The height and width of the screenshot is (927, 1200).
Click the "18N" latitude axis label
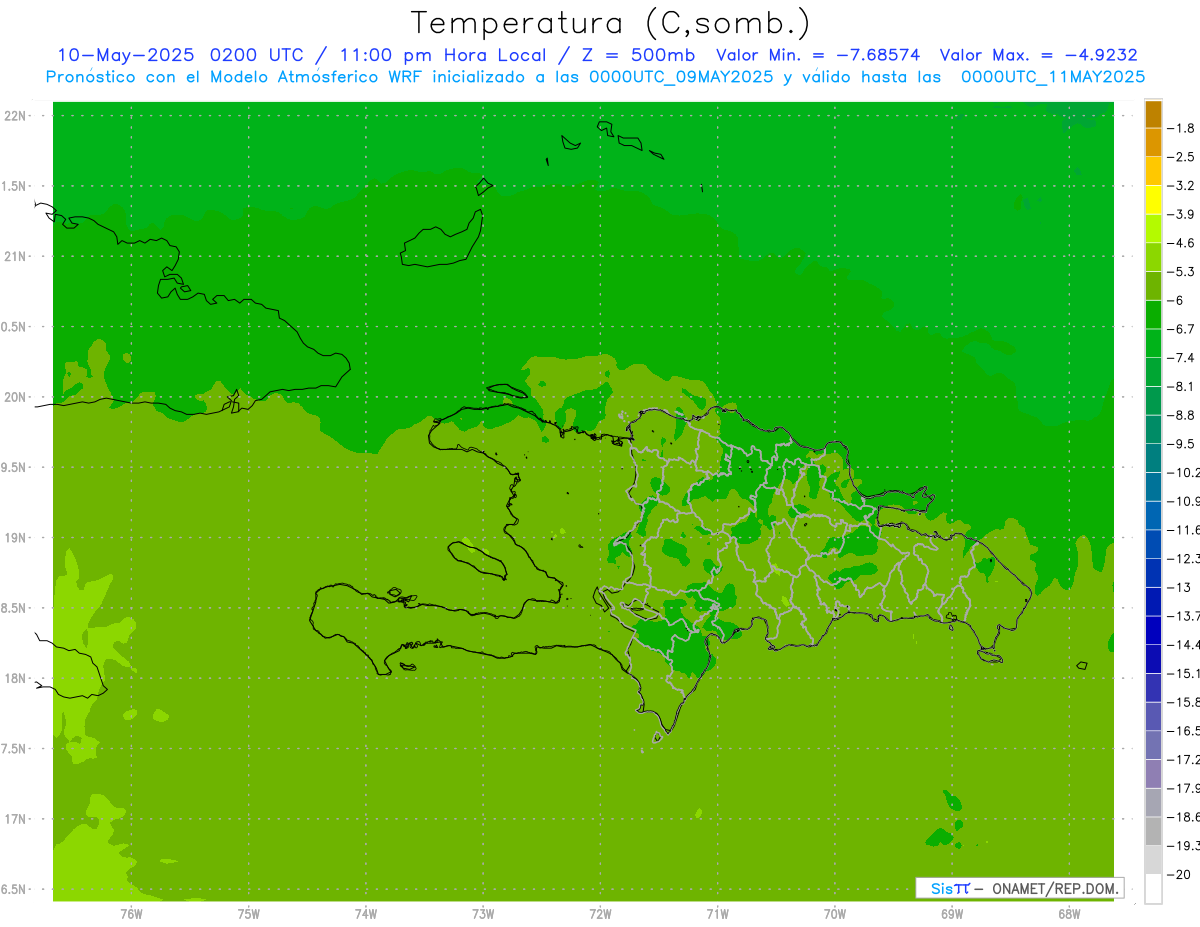coord(16,678)
